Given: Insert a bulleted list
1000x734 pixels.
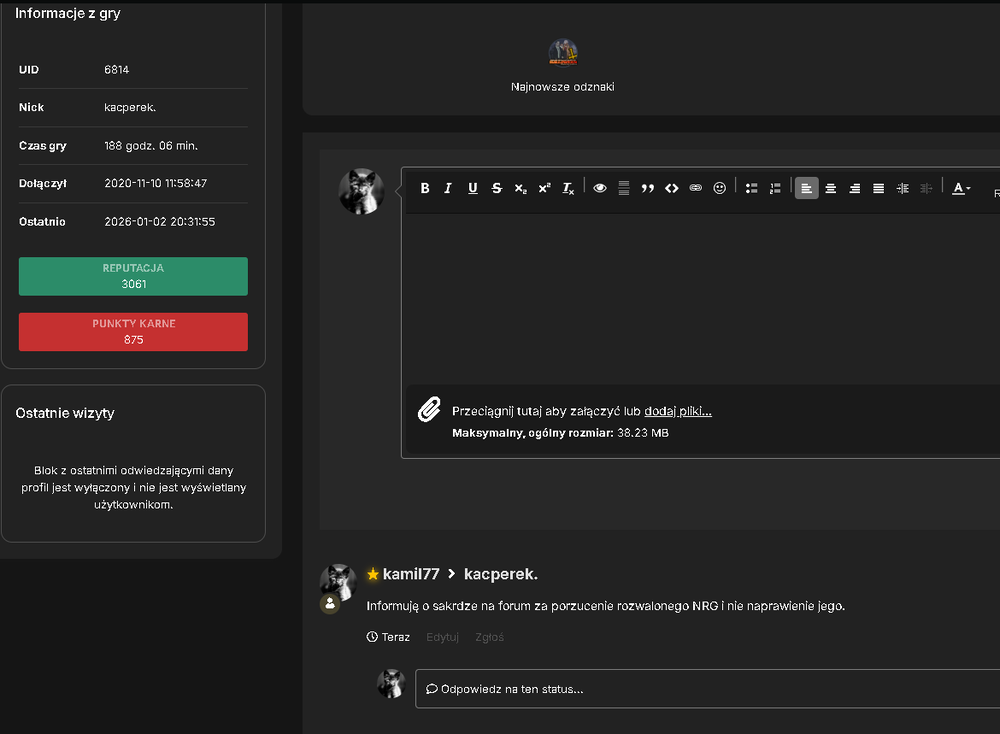Looking at the screenshot, I should tap(751, 188).
